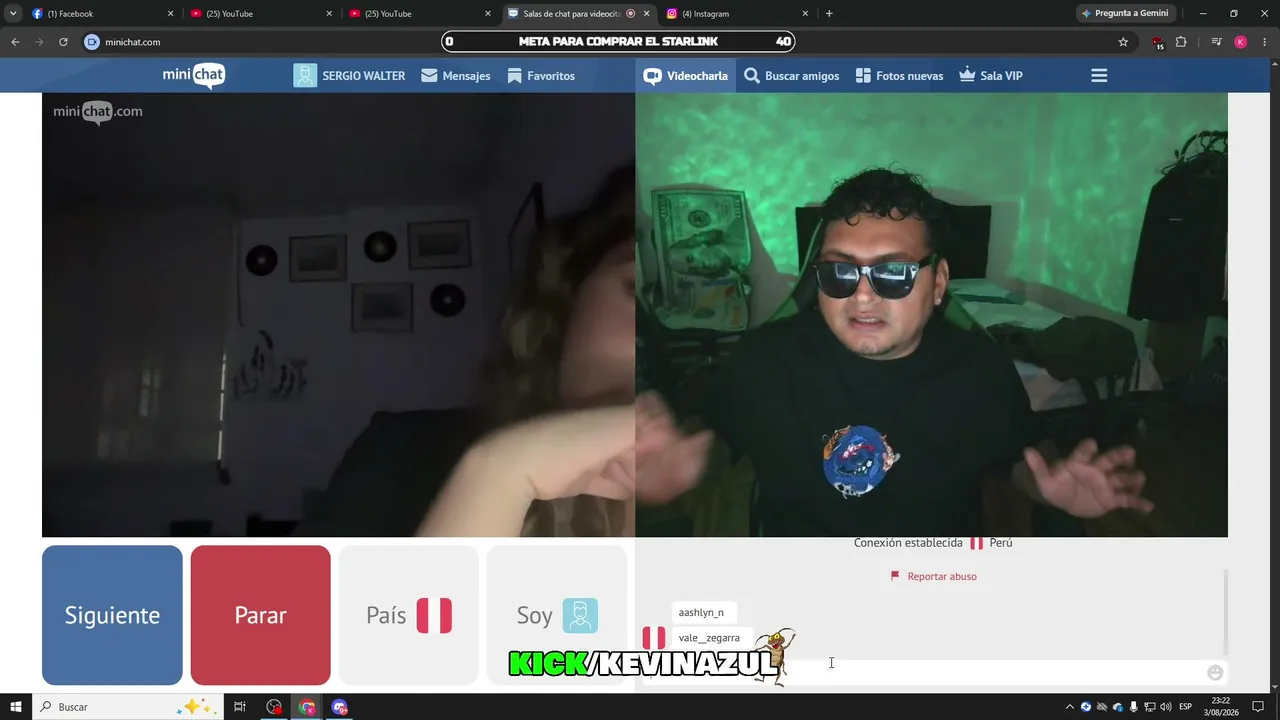Open network settings tray icon
The image size is (1280, 720).
click(1150, 707)
